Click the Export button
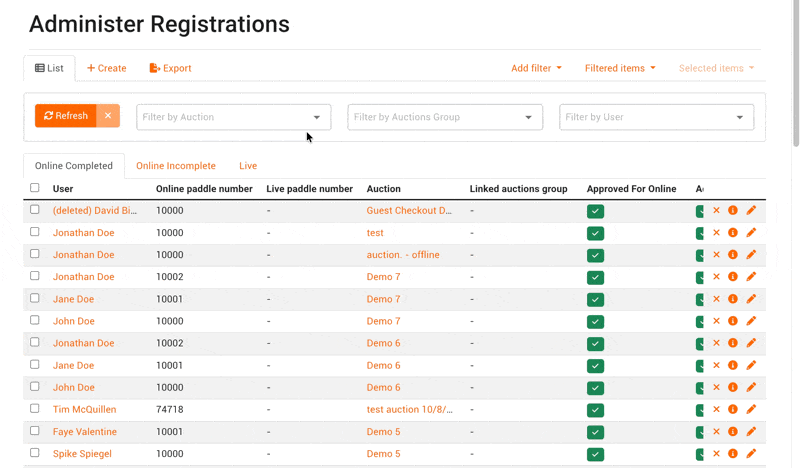The image size is (800, 468). click(x=170, y=68)
